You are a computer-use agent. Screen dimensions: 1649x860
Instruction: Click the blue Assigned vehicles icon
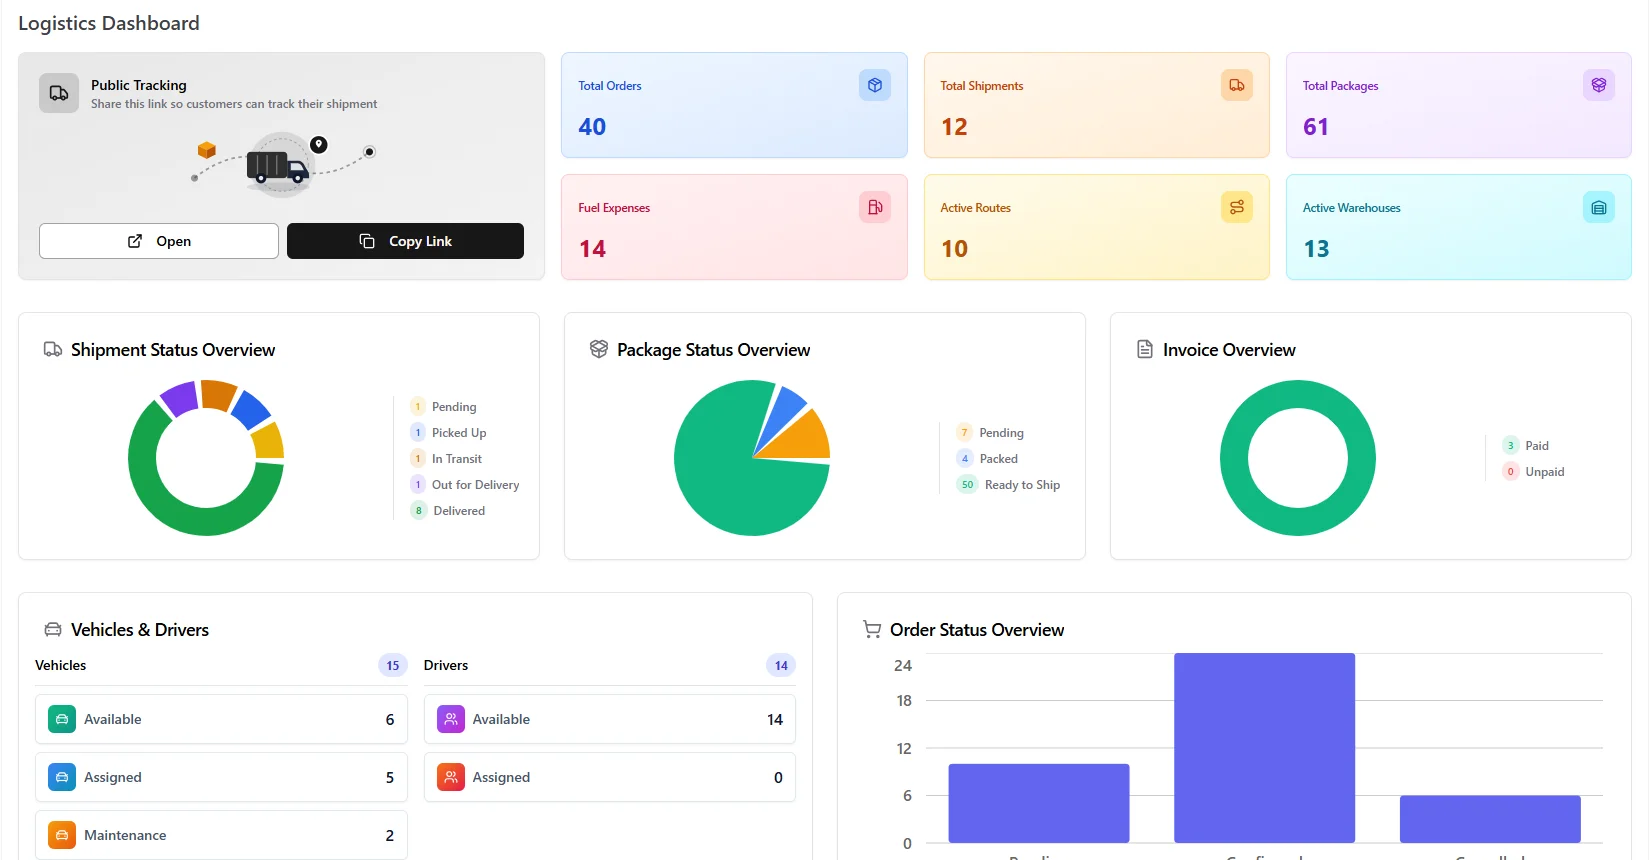click(x=62, y=777)
